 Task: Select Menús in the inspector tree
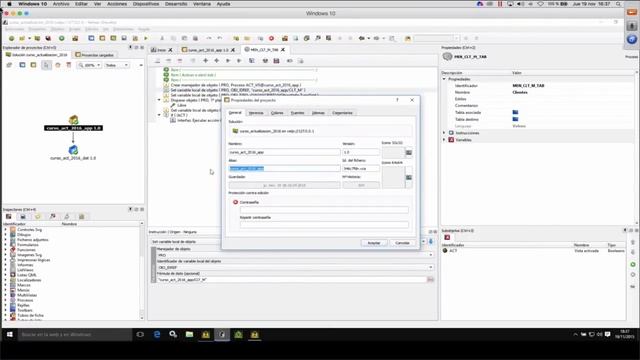coord(23,290)
